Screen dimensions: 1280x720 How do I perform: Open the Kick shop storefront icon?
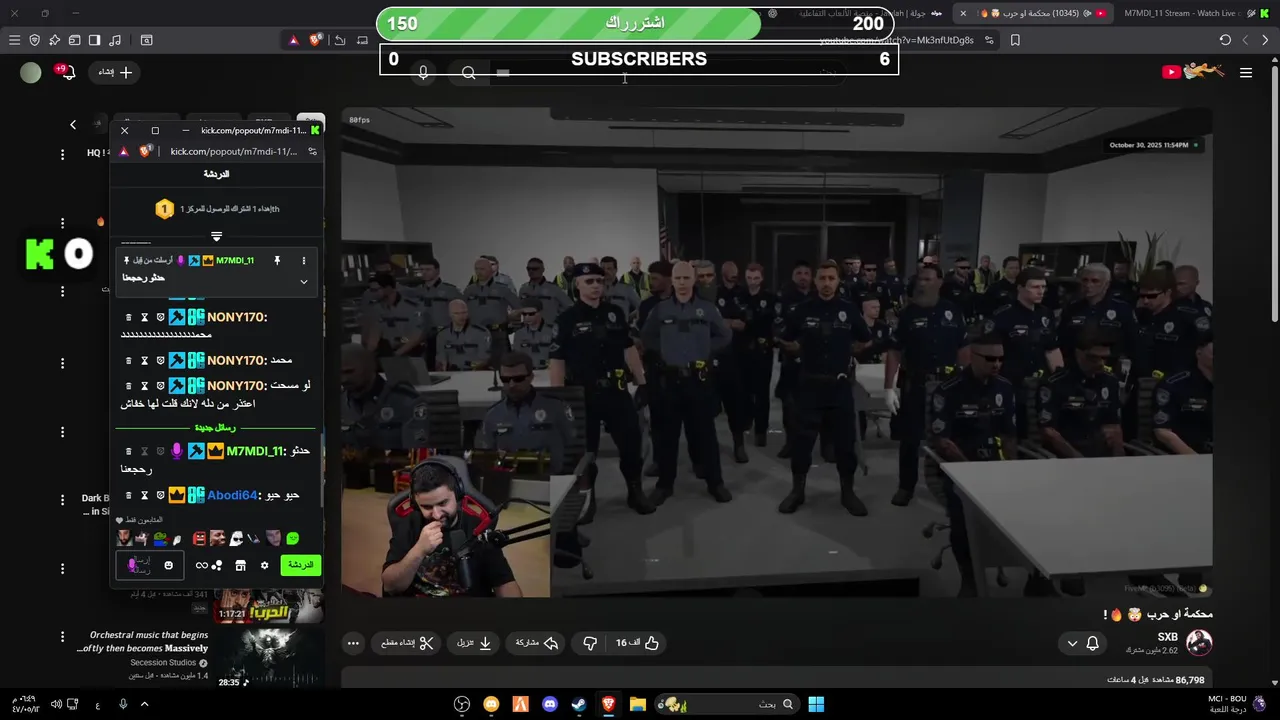point(240,565)
